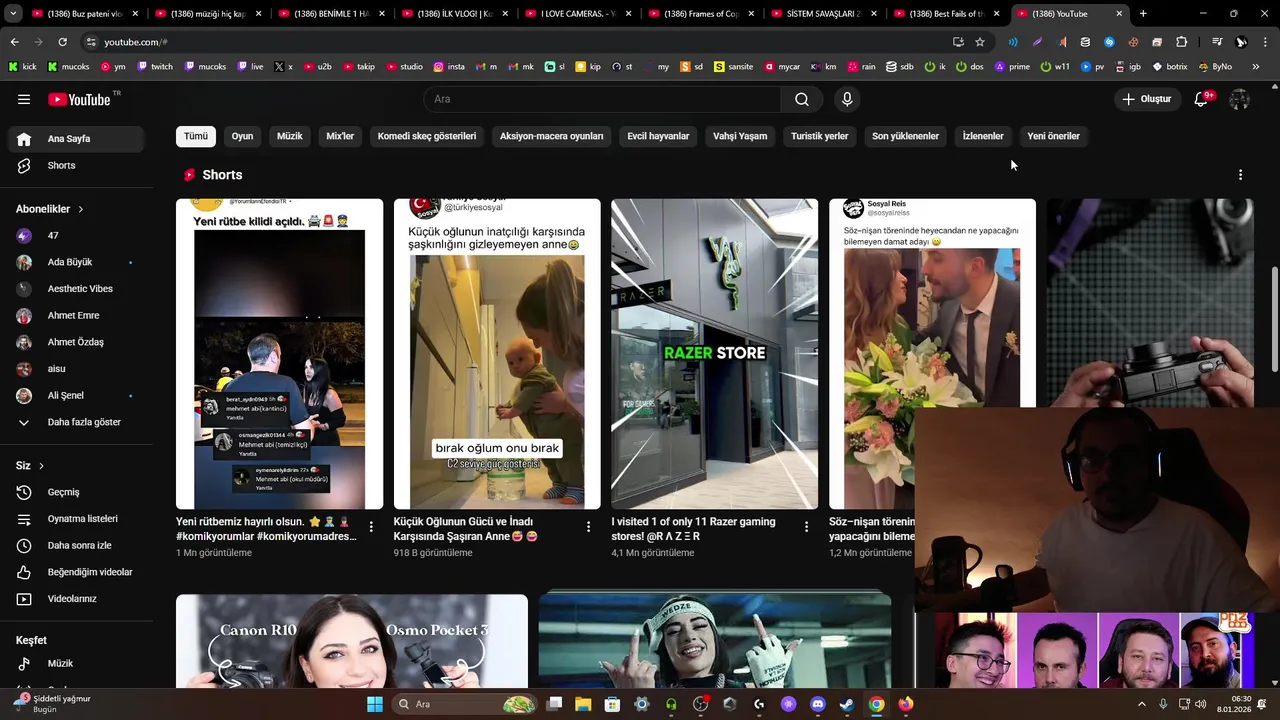The width and height of the screenshot is (1280, 720).
Task: Open the RAZER STORE short
Action: [x=715, y=354]
